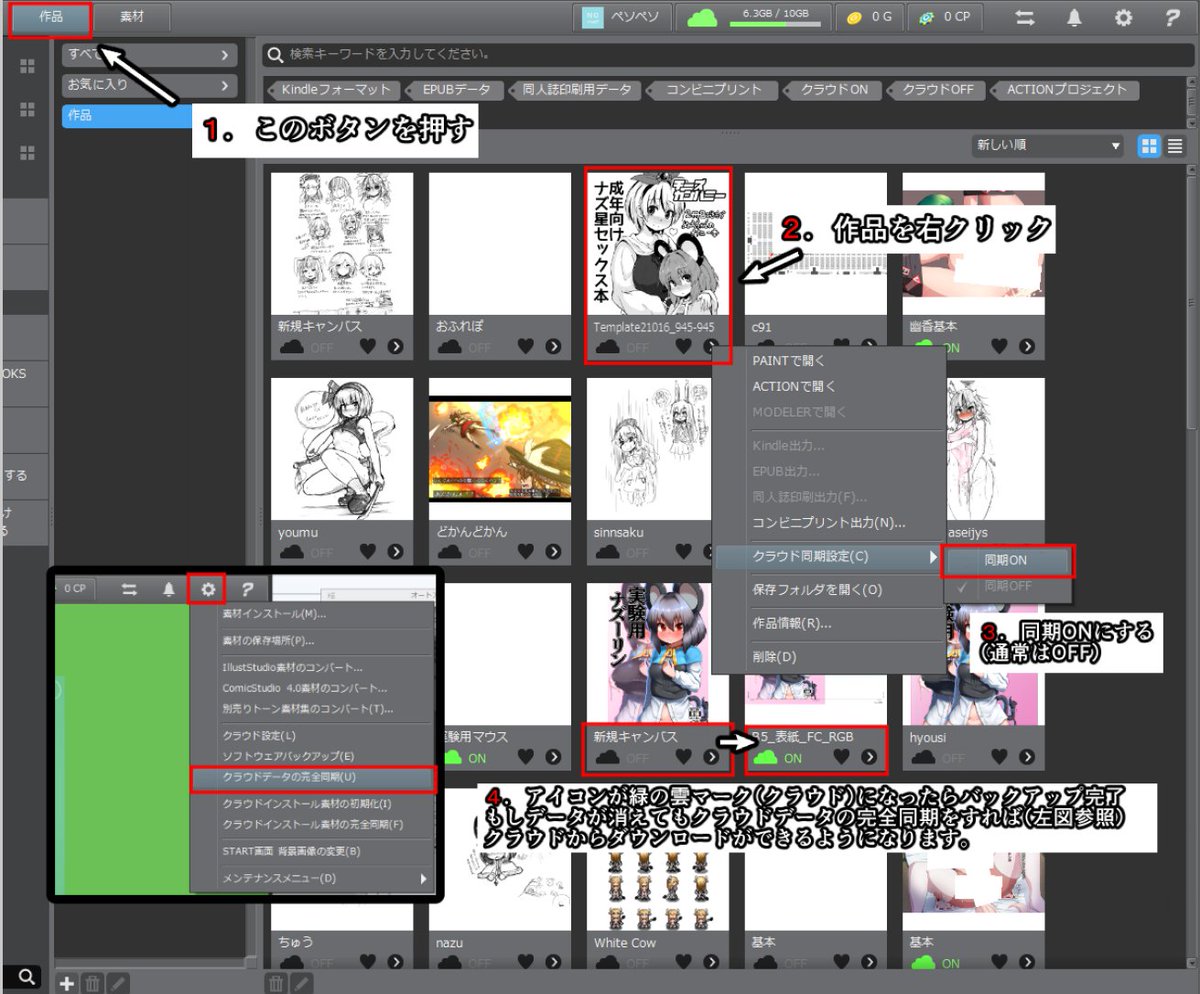Switch to list view
Screen dimensions: 1200x994
[x=1175, y=146]
